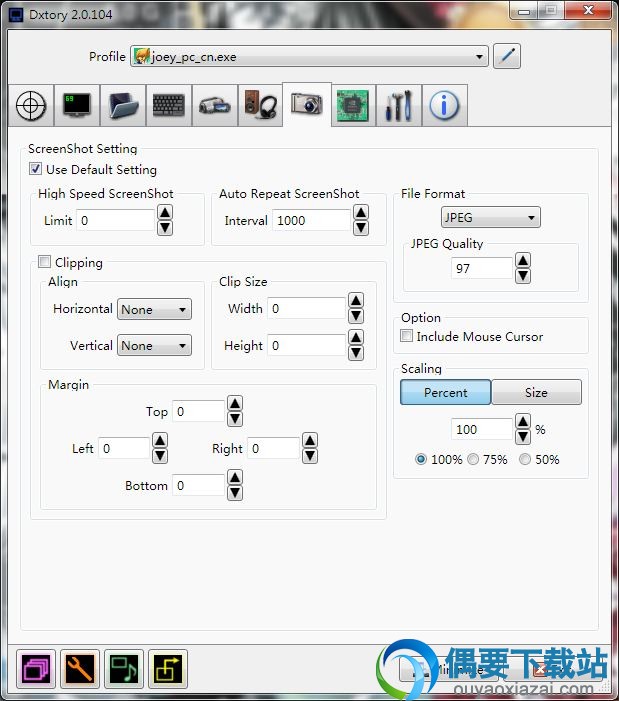Image resolution: width=619 pixels, height=701 pixels.
Task: Increase Clip Size Width value
Action: (x=356, y=300)
